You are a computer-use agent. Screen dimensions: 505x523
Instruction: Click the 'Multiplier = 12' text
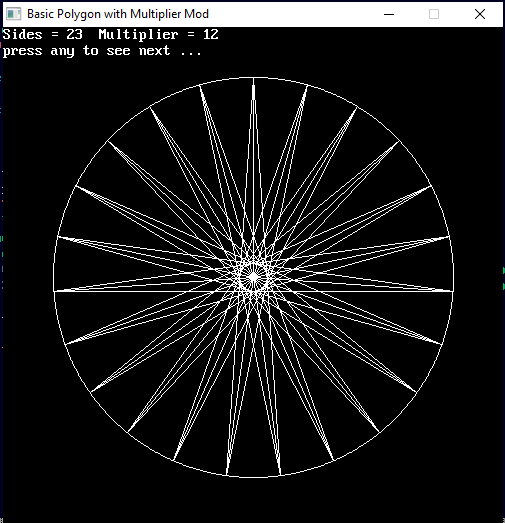(158, 34)
